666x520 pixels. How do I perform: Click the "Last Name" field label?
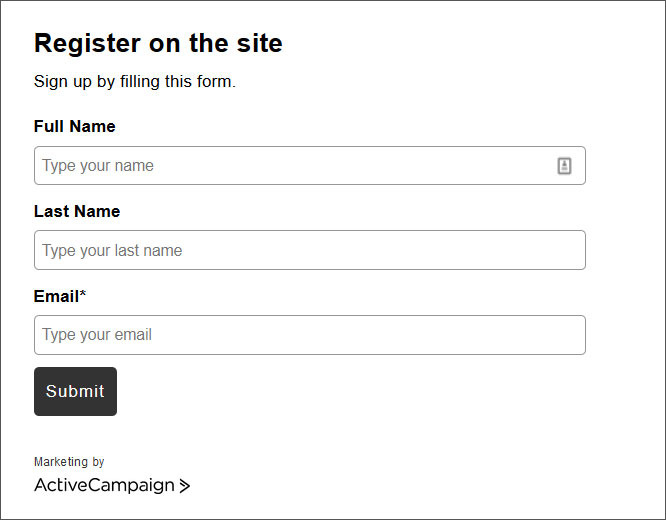[77, 211]
